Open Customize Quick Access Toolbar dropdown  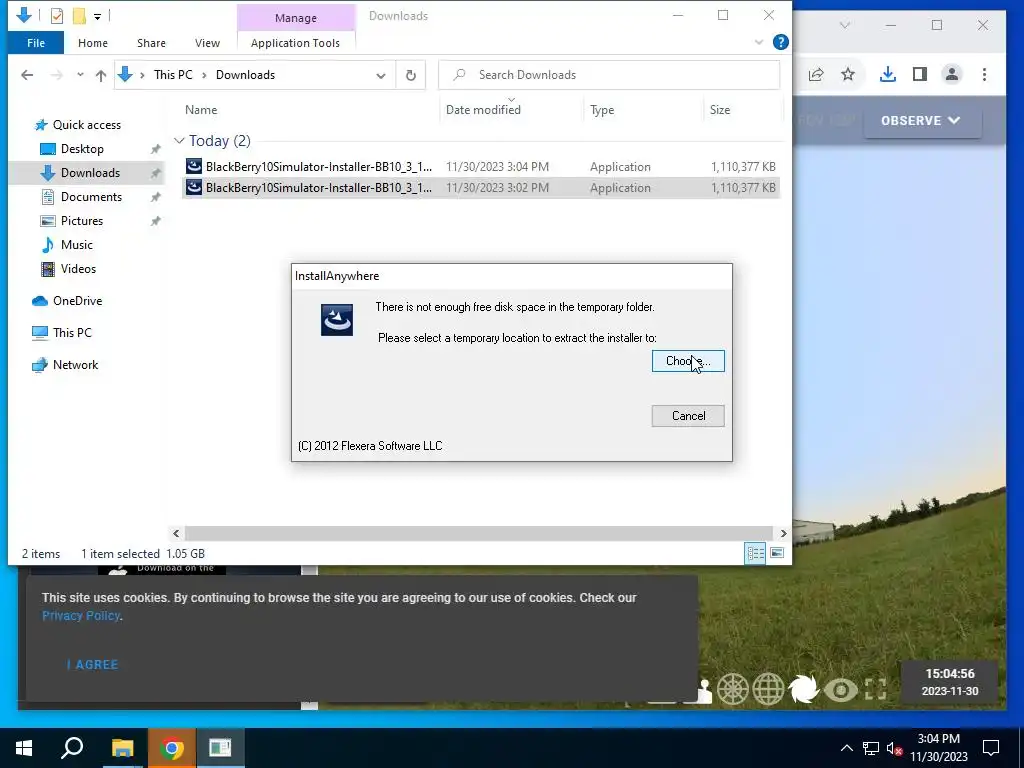pyautogui.click(x=97, y=16)
